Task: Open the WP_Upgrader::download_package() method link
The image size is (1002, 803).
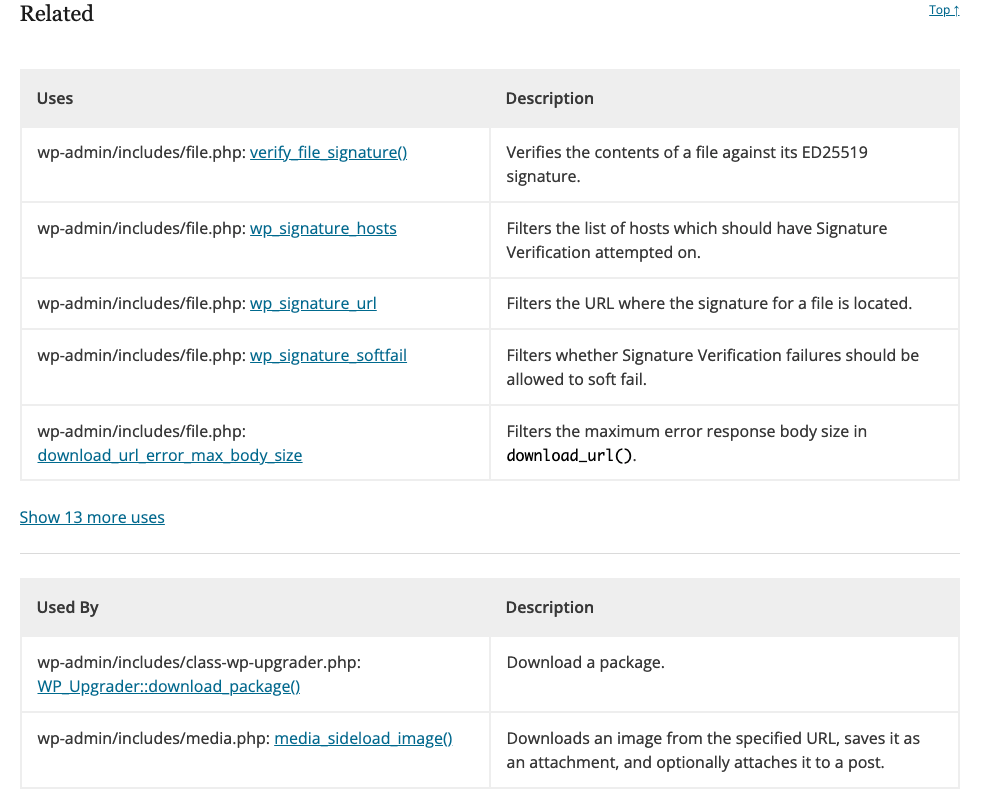Action: 169,686
